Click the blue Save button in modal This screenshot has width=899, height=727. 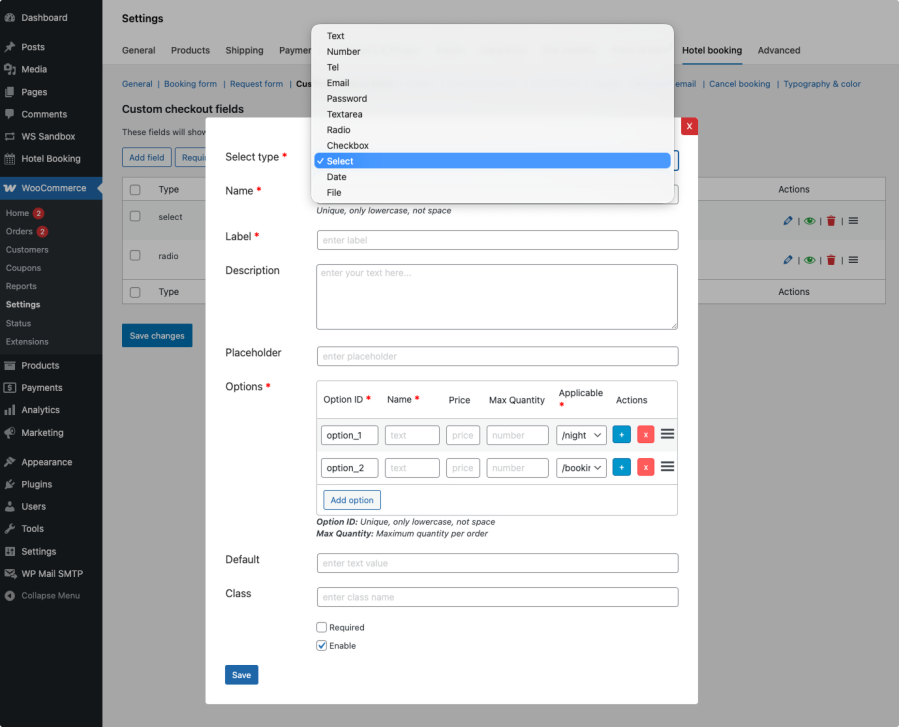[x=241, y=675]
